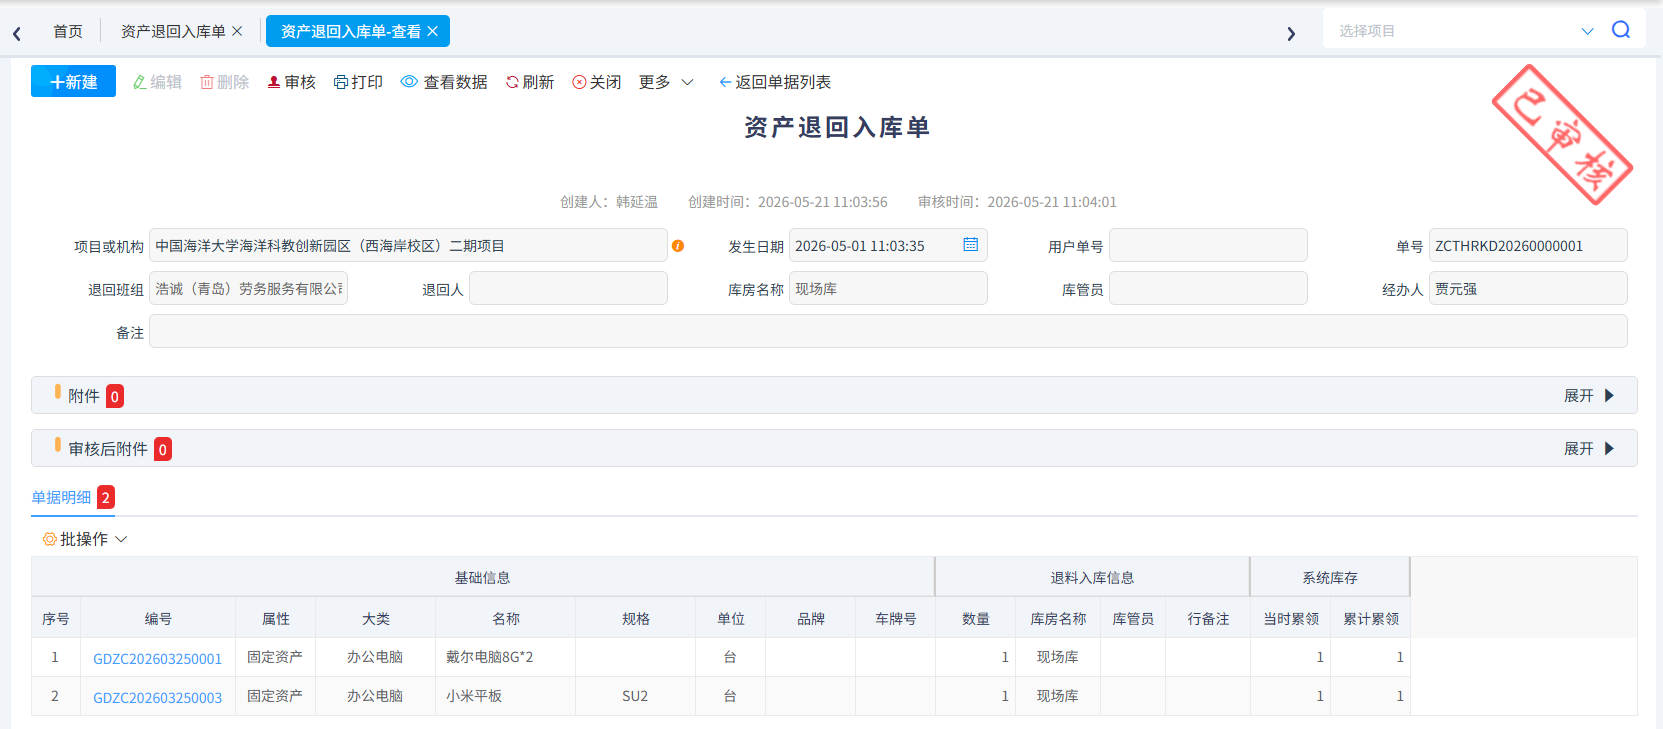
Task: Switch to the 资产退回入库单 tab
Action: [173, 31]
